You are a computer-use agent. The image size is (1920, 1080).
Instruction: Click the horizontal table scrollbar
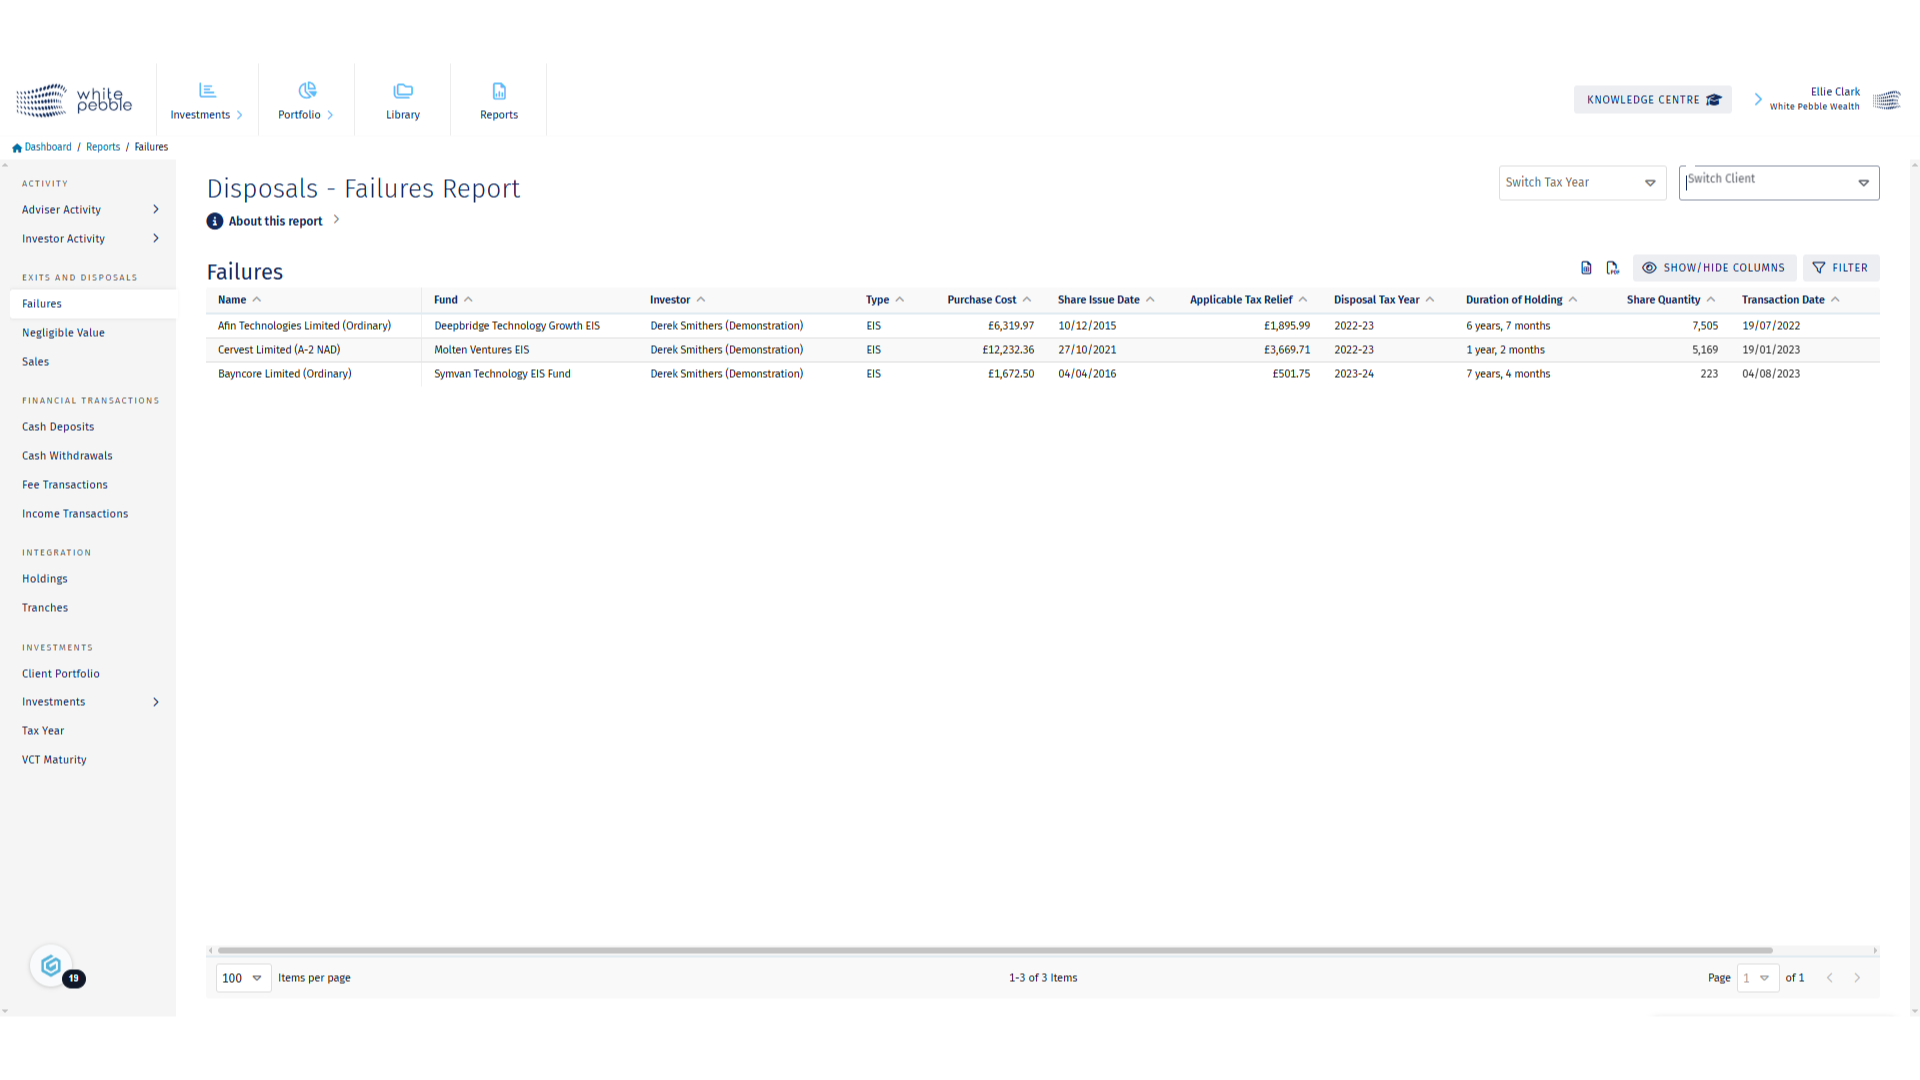995,950
